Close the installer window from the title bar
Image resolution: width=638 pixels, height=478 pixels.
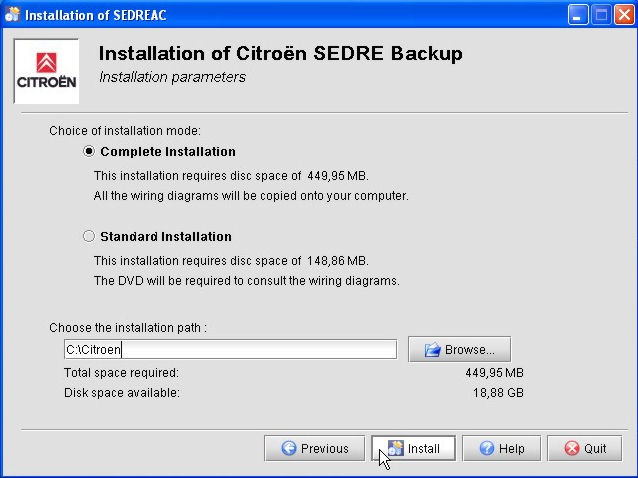pyautogui.click(x=624, y=15)
